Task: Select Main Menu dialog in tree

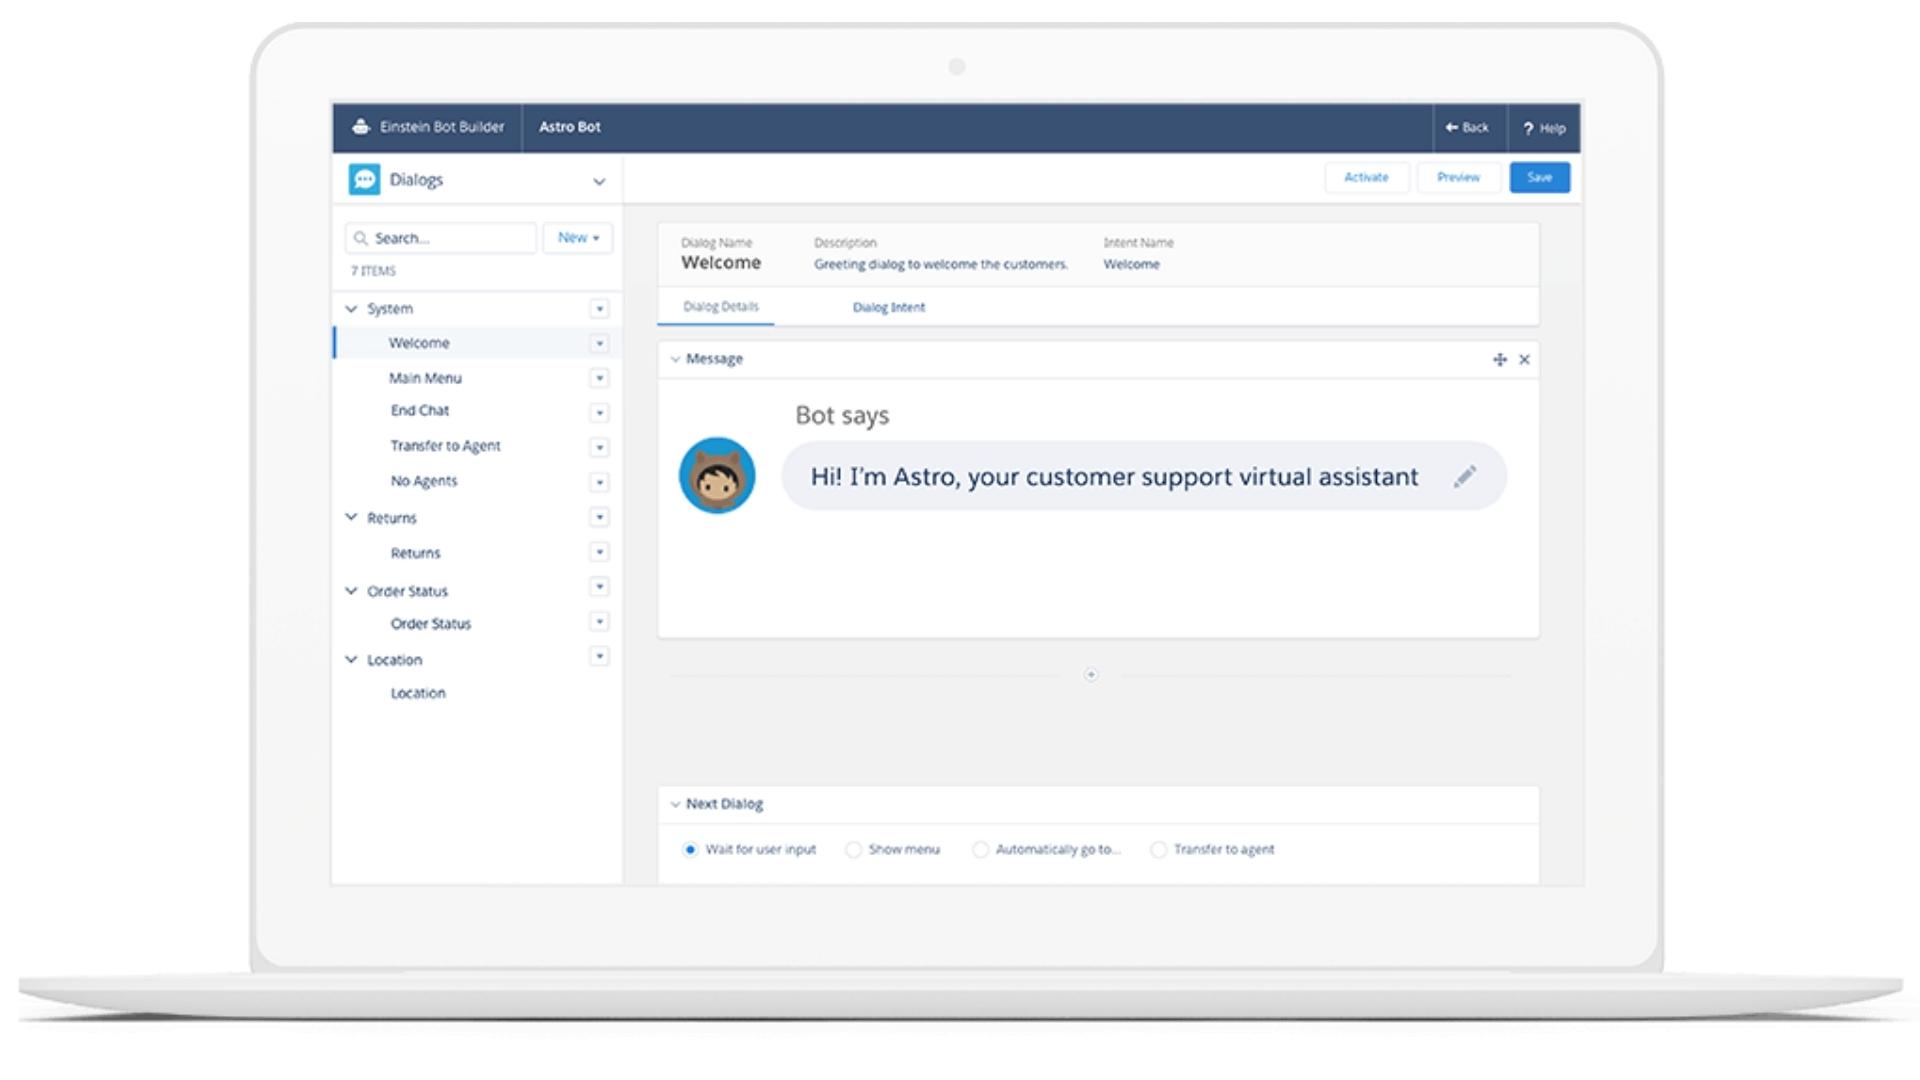Action: (425, 378)
